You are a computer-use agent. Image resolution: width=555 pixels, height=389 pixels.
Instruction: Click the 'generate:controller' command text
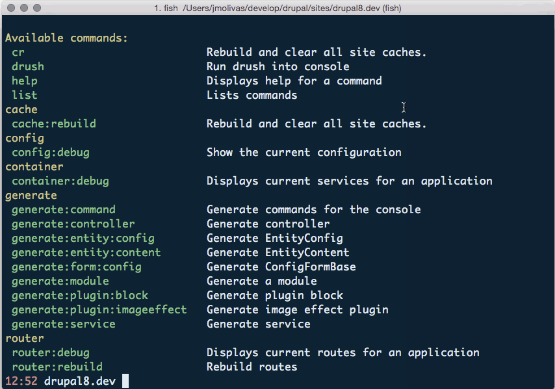(73, 224)
